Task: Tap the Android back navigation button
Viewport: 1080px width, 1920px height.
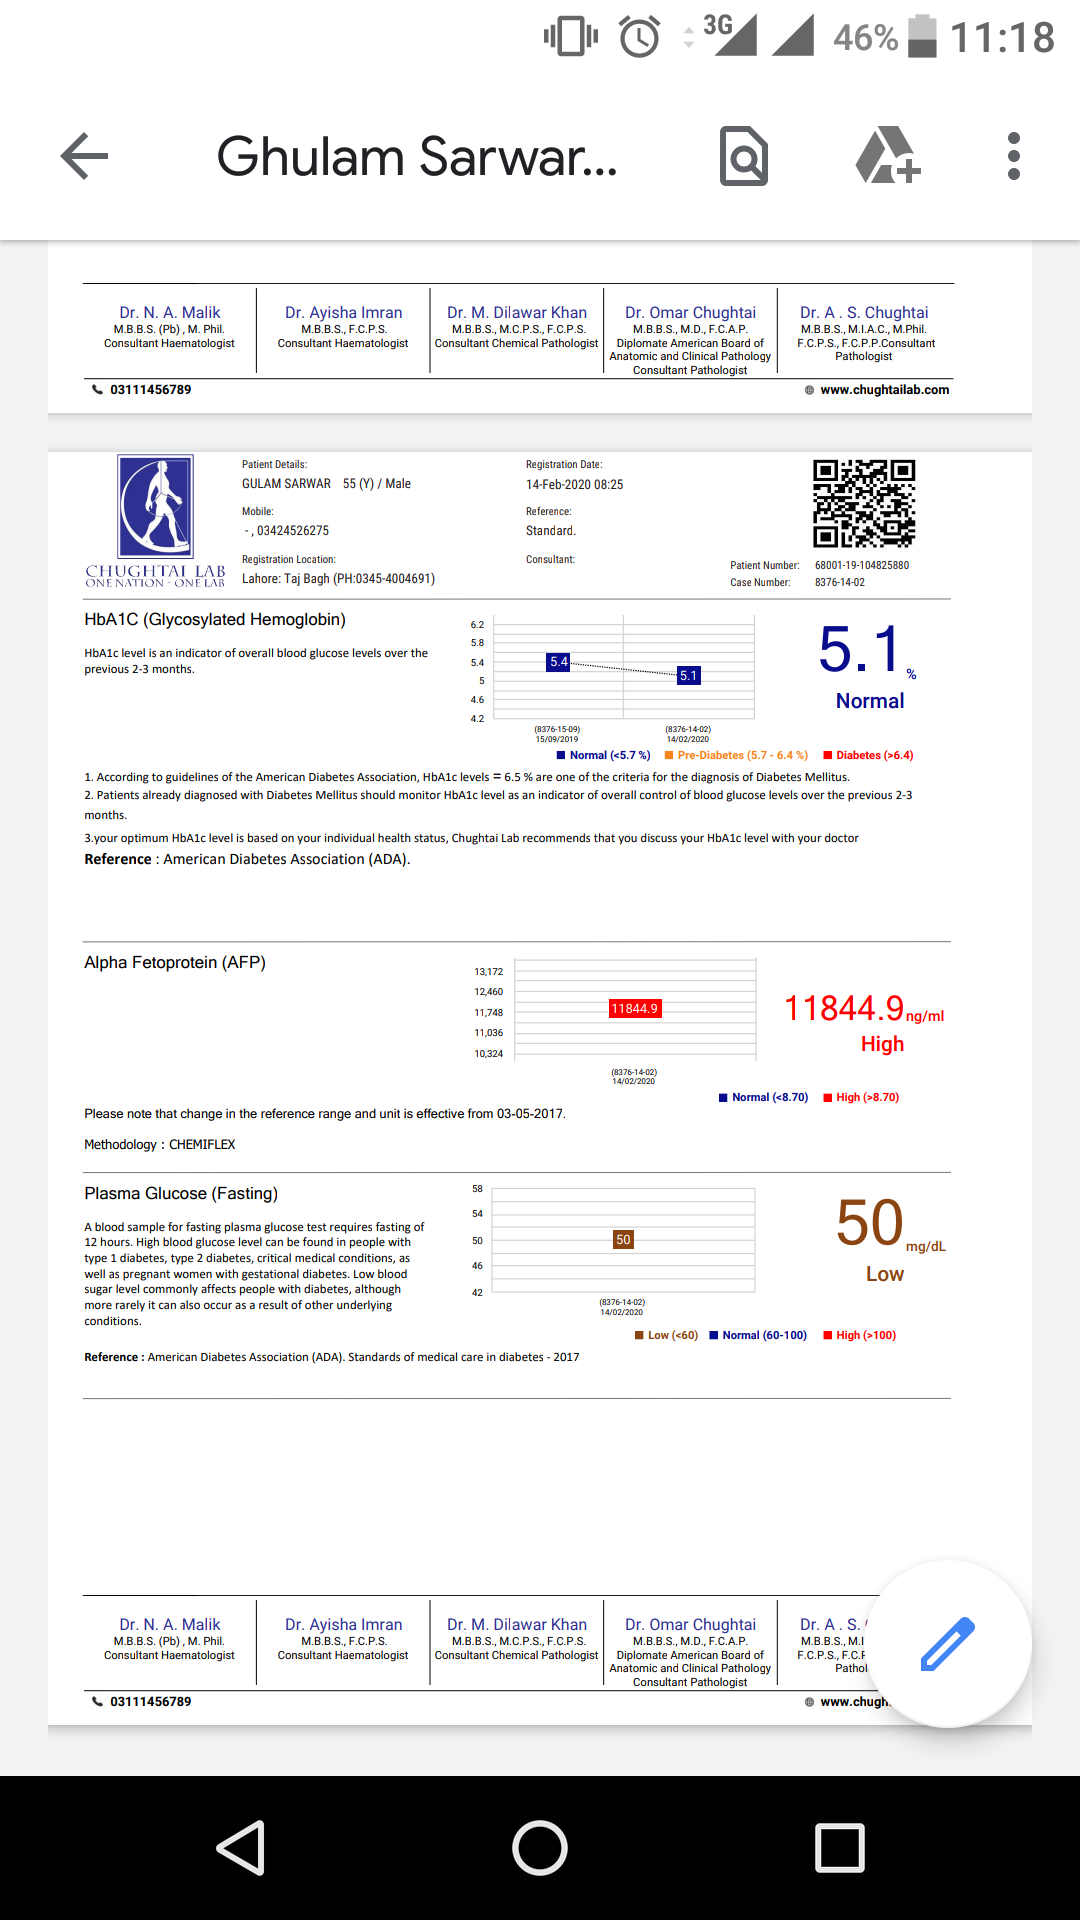Action: click(241, 1847)
